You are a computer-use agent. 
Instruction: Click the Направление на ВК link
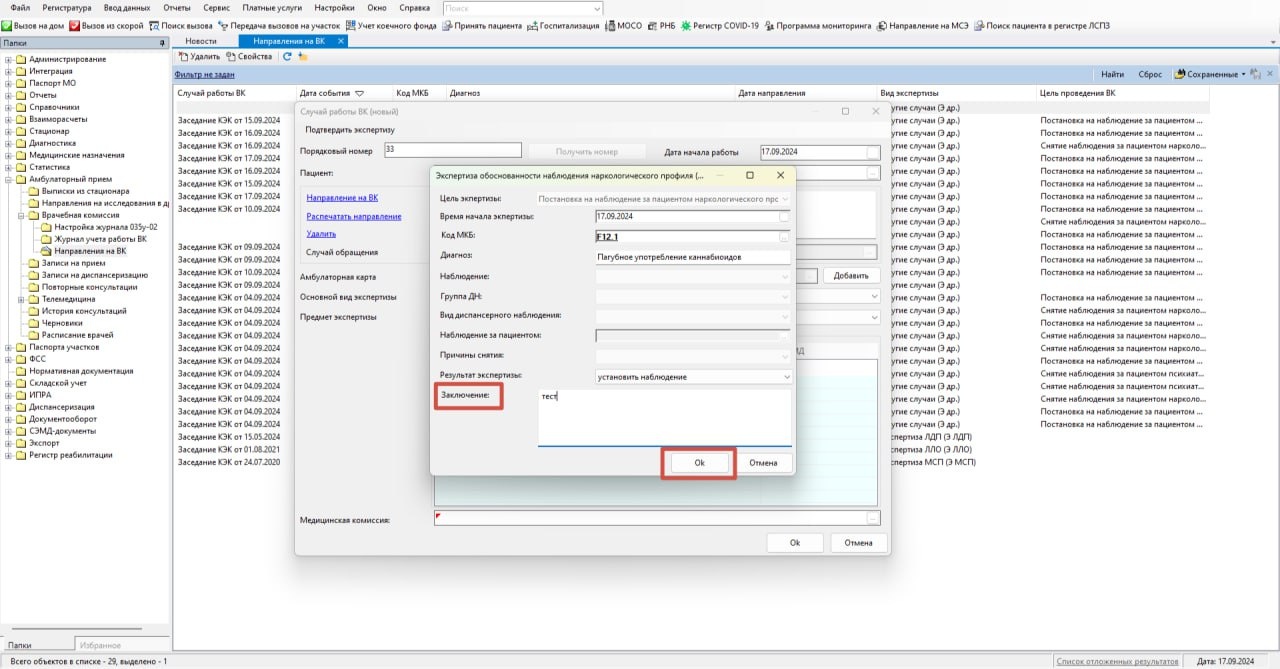[342, 198]
